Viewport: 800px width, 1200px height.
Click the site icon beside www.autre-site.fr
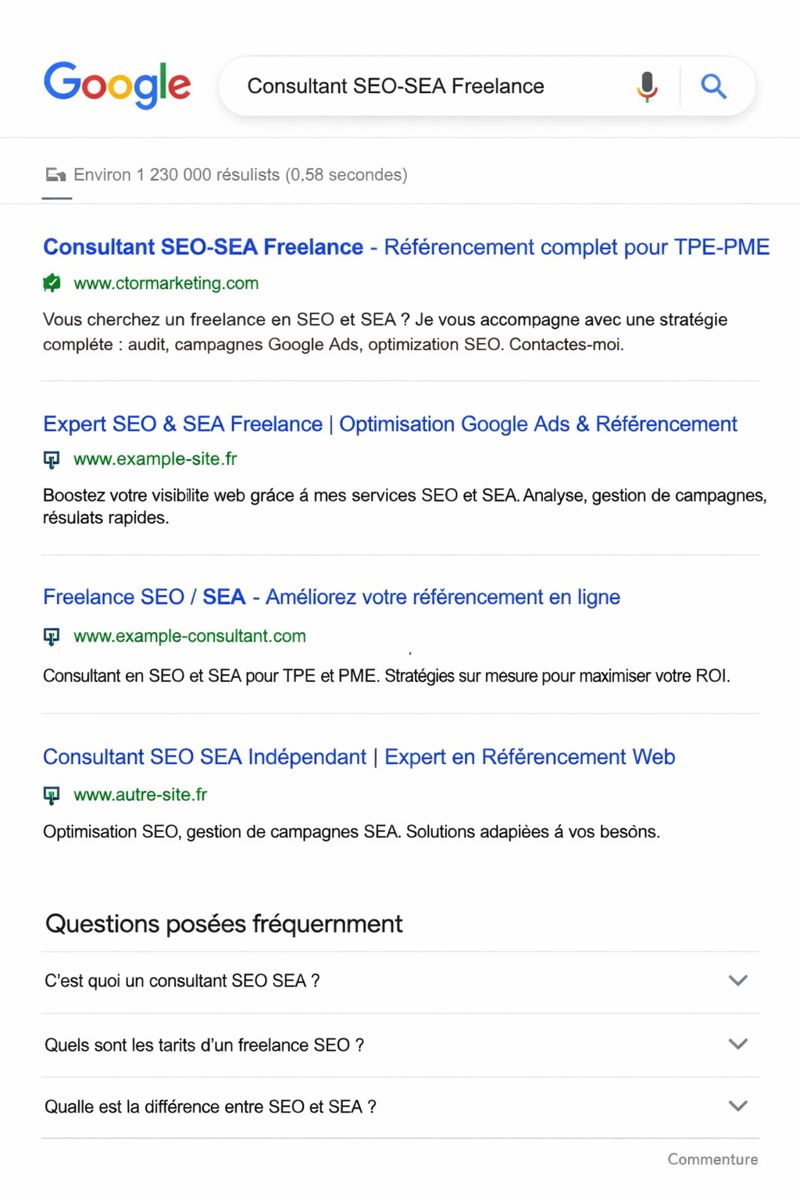pos(51,794)
